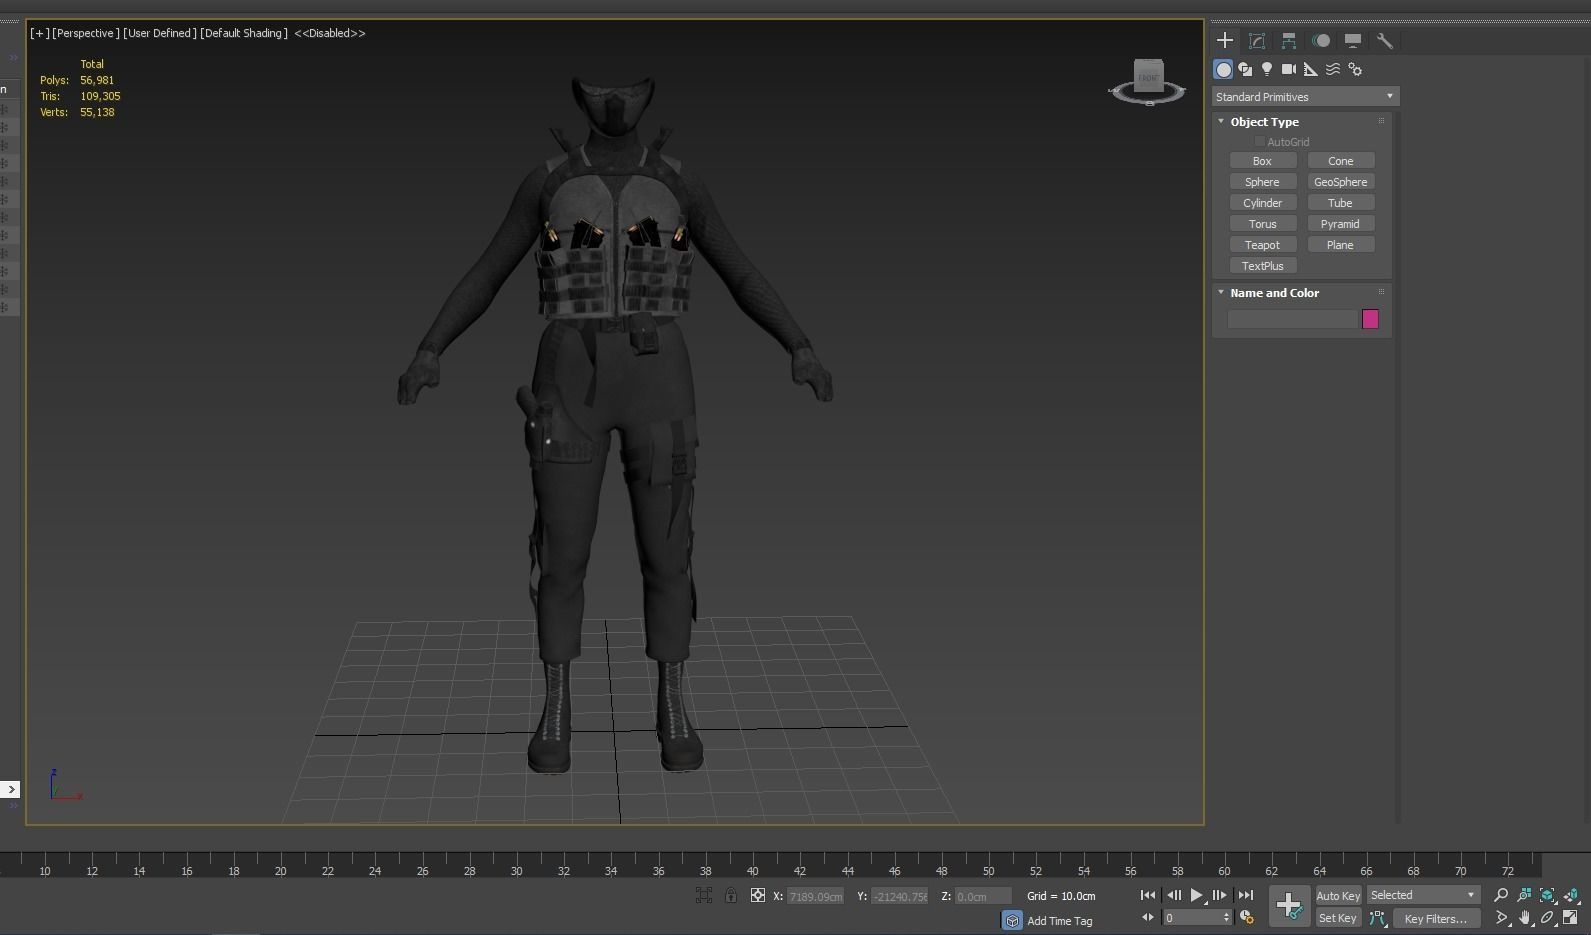Create a Cylinder primitive

[1262, 203]
